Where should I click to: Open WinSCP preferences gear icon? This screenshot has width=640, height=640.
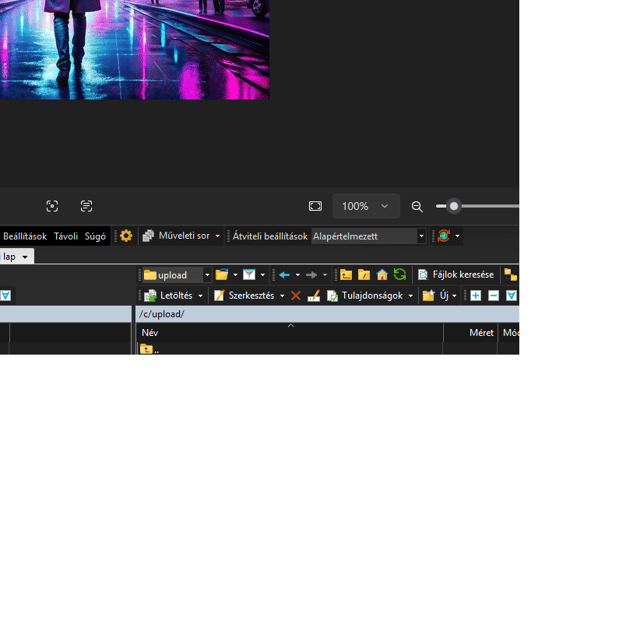click(x=126, y=236)
